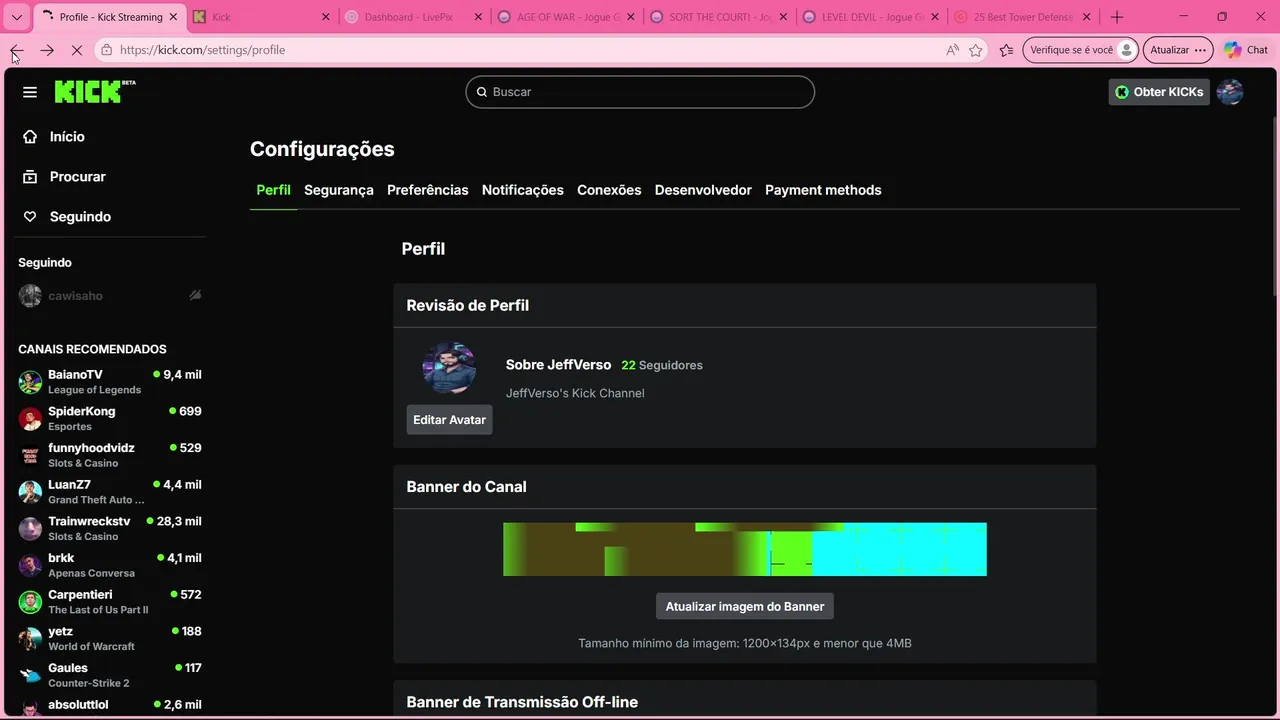Click the Atualizar browser update button

pos(1178,50)
